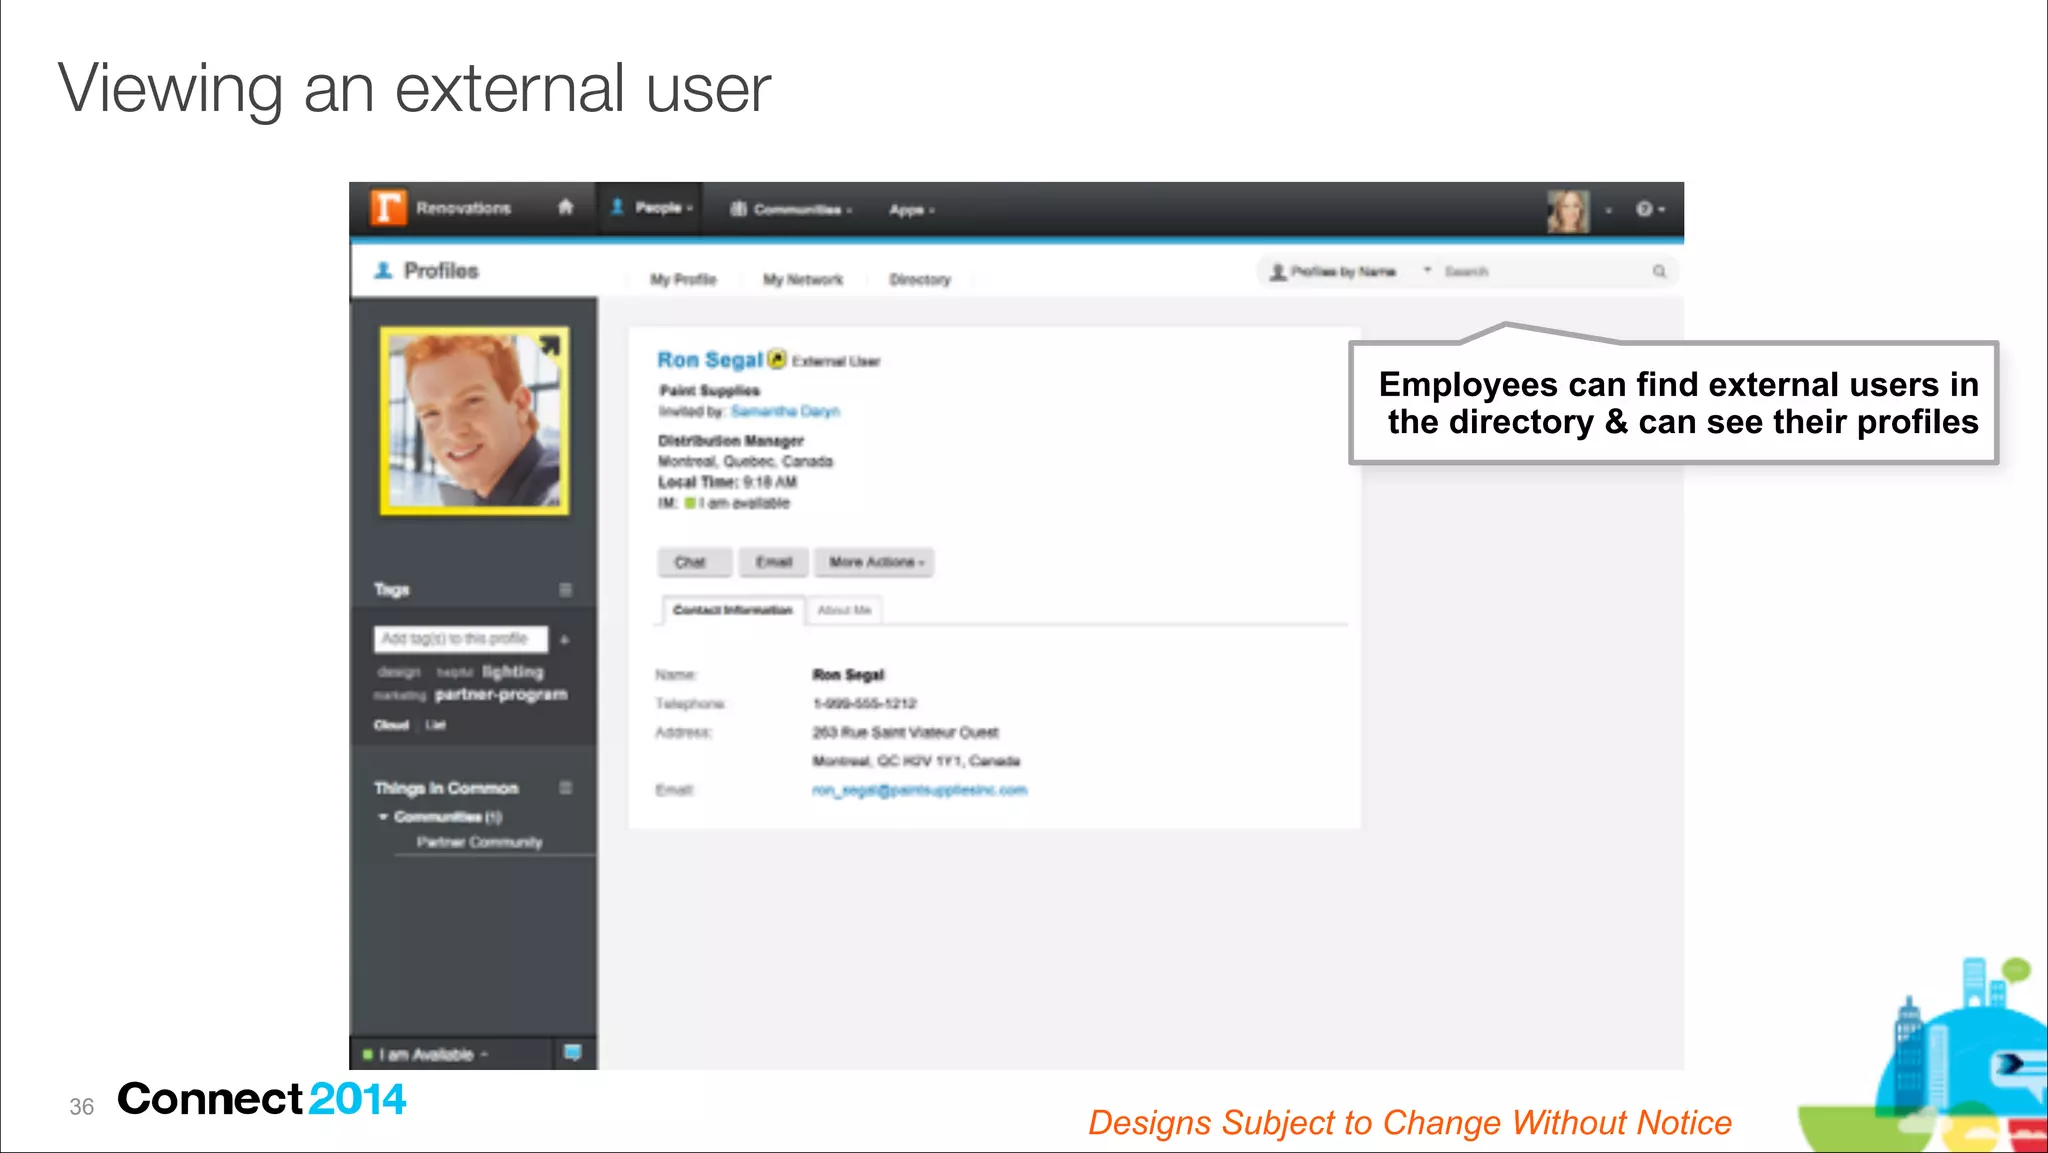
Task: Switch tags to Cloud view
Action: 391,725
